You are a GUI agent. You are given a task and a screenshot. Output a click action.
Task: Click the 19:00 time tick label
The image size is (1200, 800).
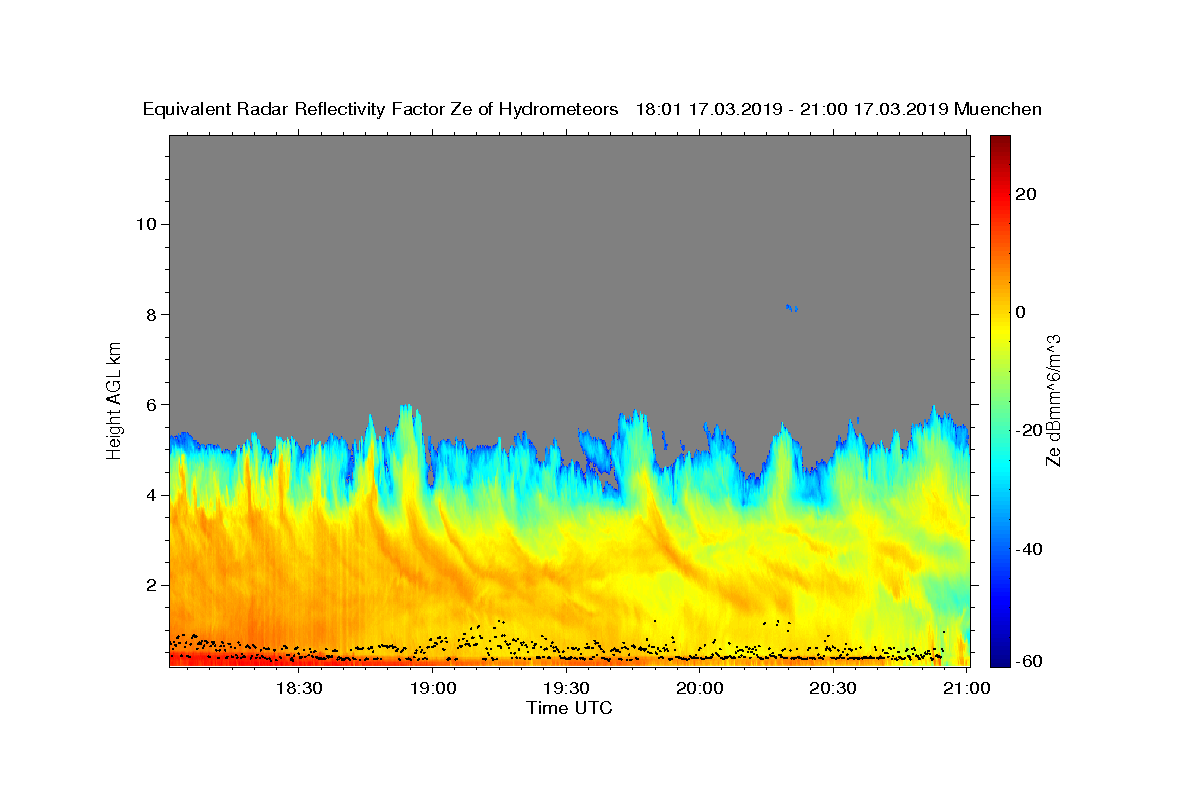(x=433, y=688)
